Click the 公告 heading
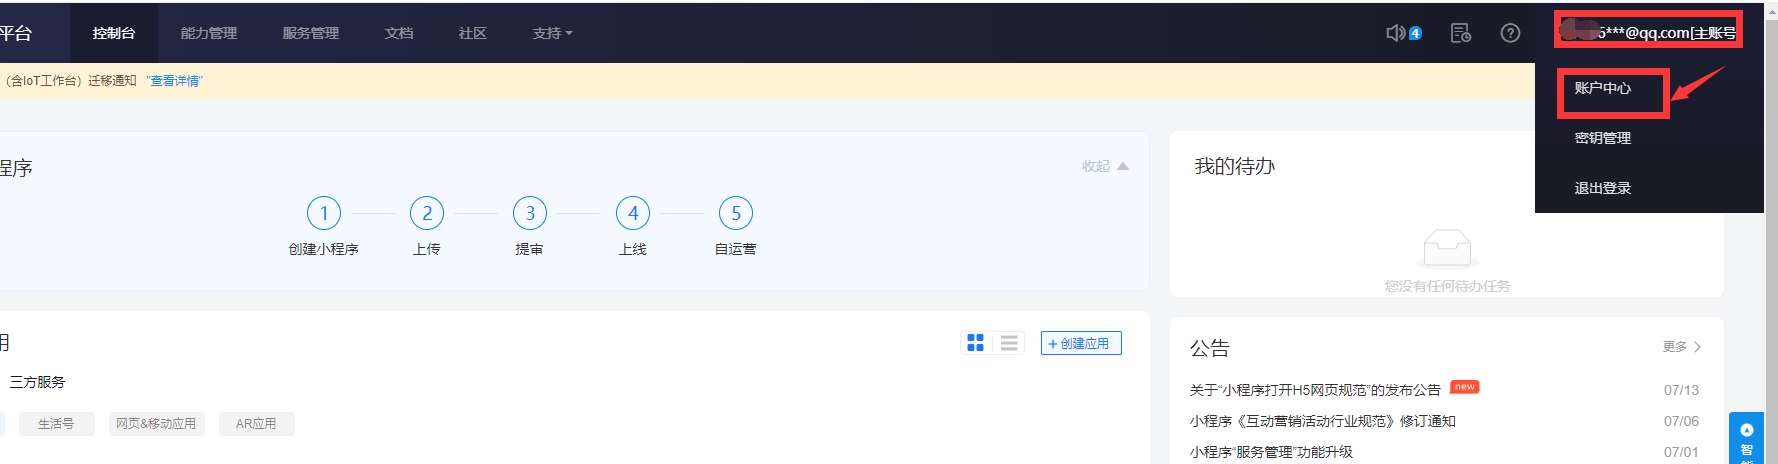 point(1209,348)
